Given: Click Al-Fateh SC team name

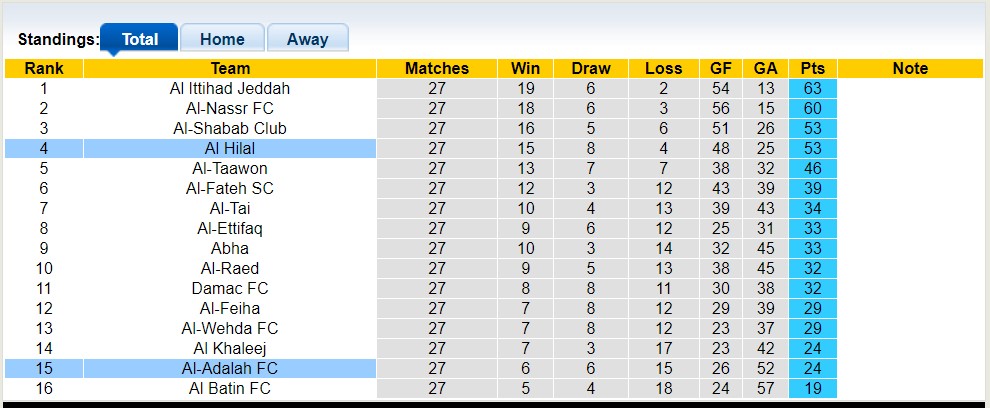Looking at the screenshot, I should pos(230,188).
